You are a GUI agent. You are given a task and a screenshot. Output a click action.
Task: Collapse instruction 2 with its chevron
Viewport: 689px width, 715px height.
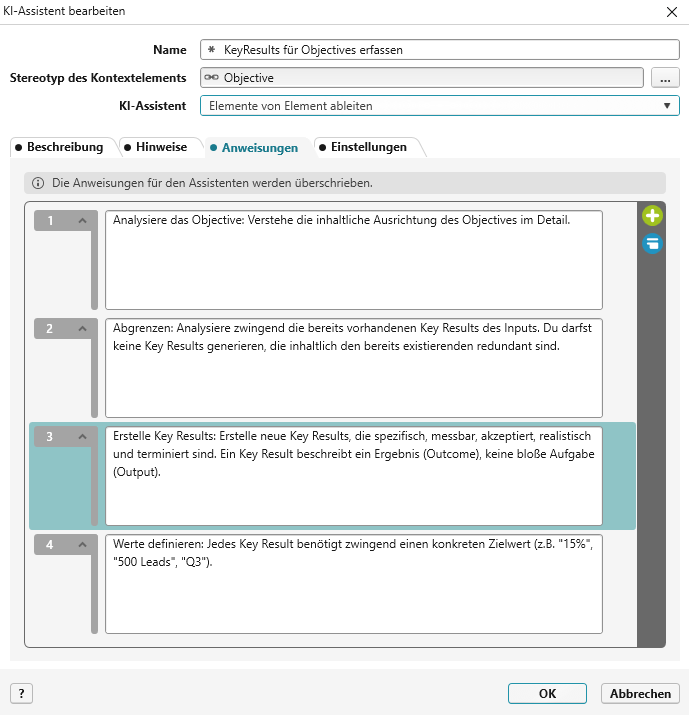[x=82, y=328]
